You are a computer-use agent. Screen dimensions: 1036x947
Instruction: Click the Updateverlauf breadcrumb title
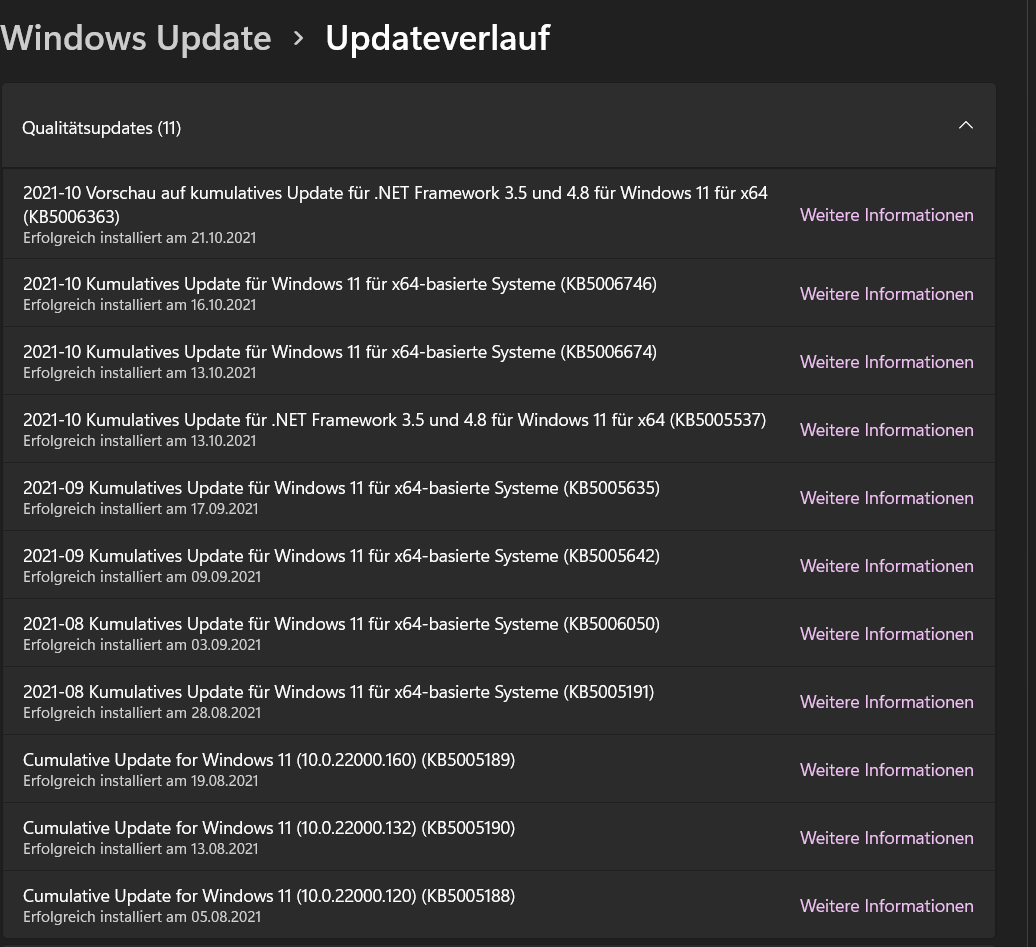click(437, 38)
